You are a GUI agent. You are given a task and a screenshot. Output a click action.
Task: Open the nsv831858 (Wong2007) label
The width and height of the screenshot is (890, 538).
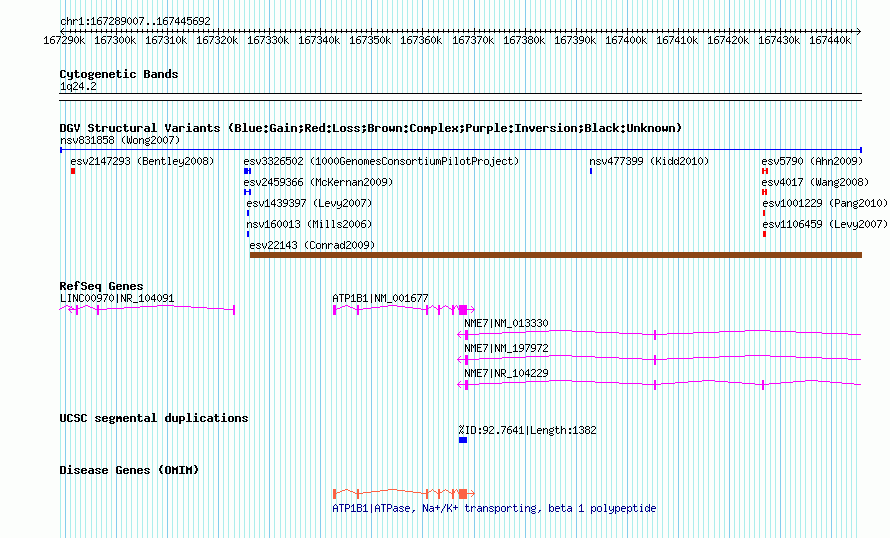(120, 140)
